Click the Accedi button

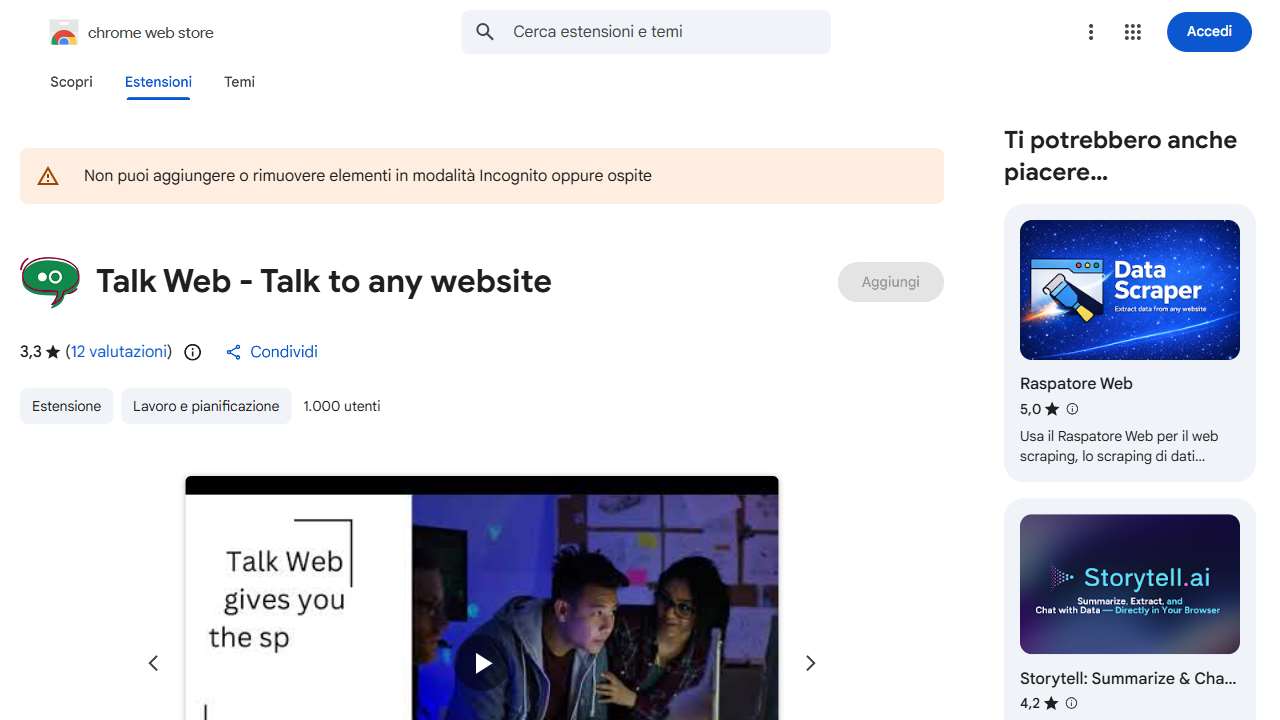click(1209, 31)
